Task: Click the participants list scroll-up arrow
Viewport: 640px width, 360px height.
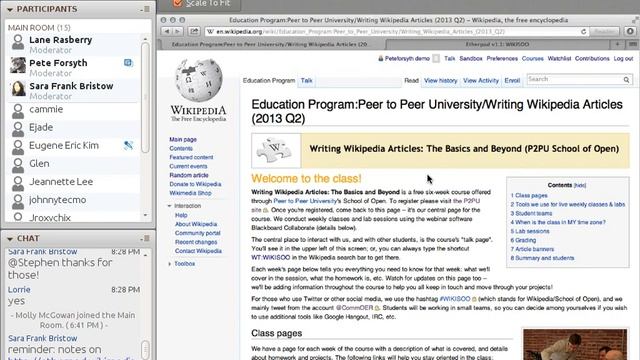Action: (x=145, y=38)
